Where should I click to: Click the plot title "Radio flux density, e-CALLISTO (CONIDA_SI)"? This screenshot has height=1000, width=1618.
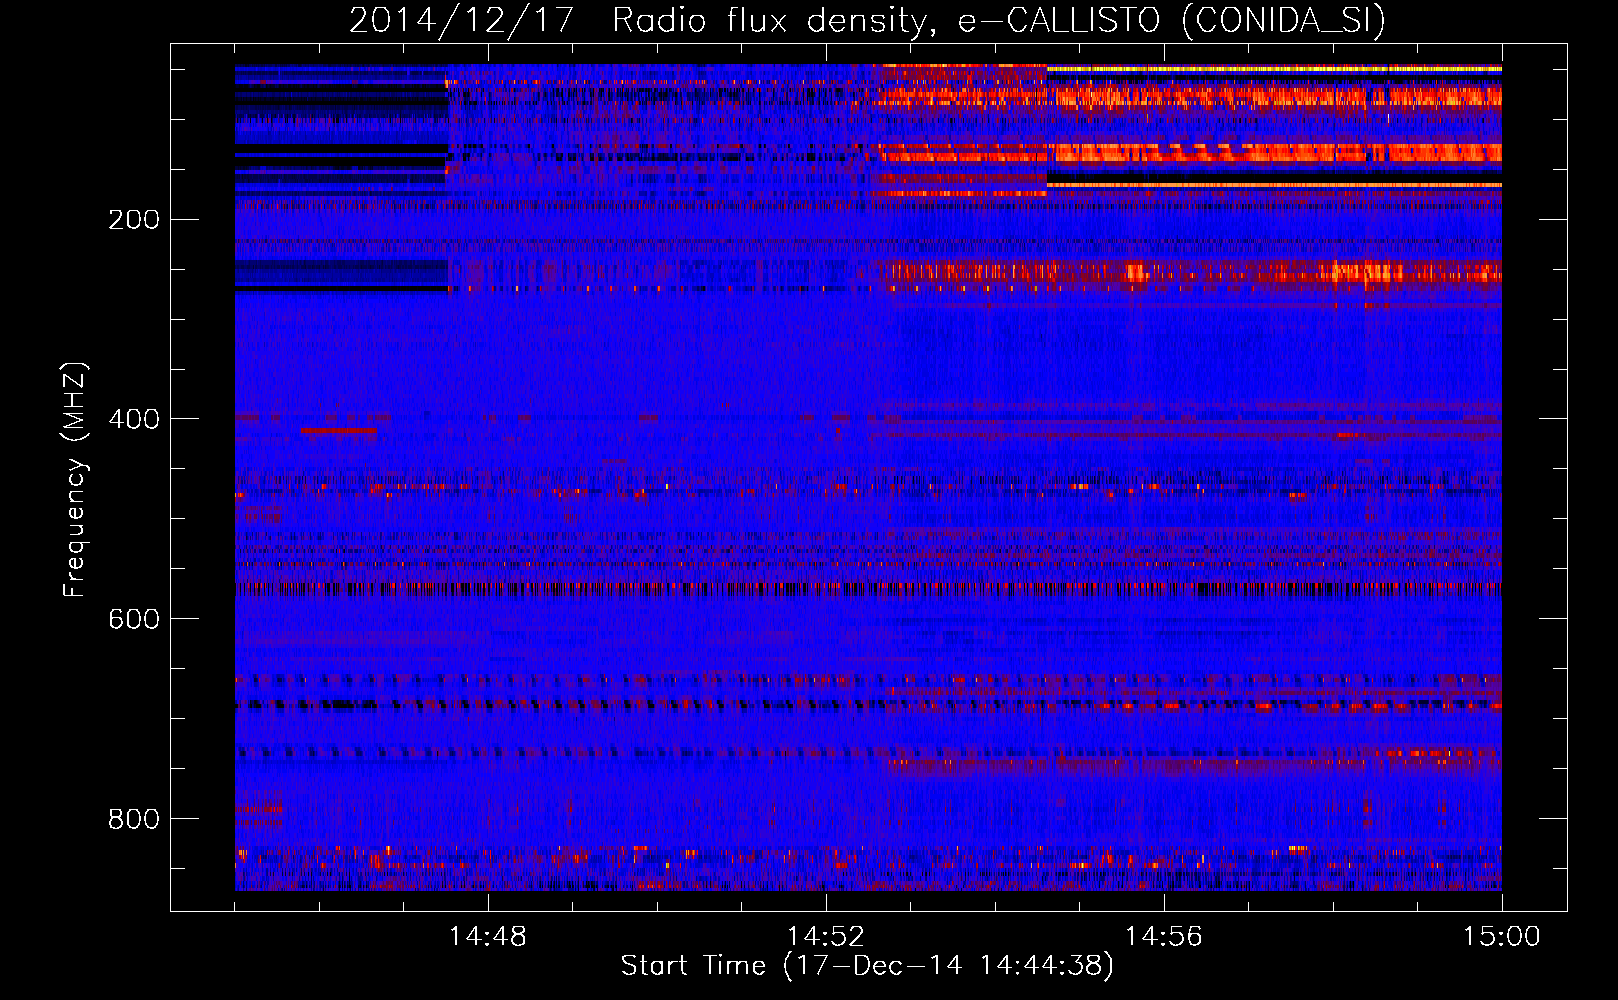999,20
